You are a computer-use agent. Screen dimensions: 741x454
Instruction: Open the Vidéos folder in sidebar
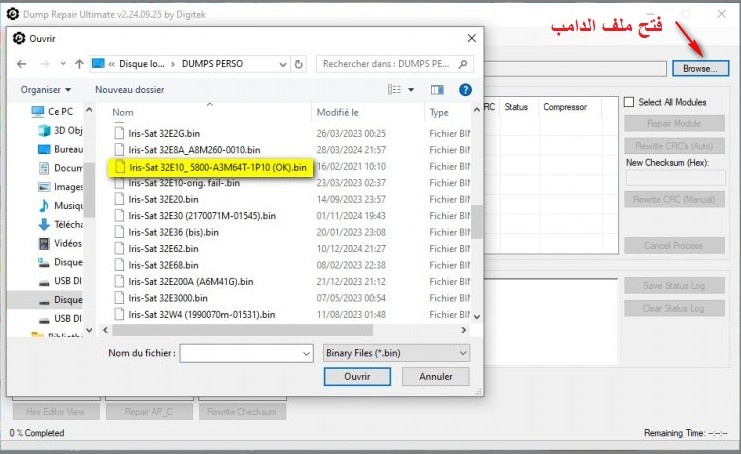[x=60, y=243]
